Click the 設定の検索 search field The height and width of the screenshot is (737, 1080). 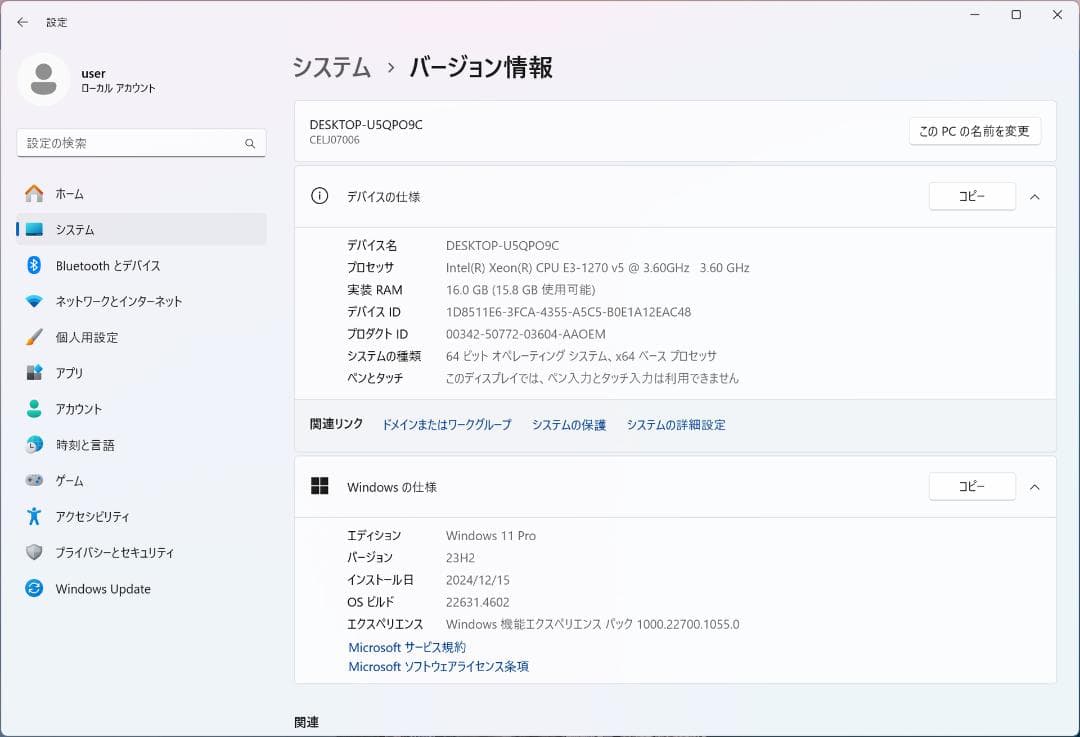pos(140,143)
